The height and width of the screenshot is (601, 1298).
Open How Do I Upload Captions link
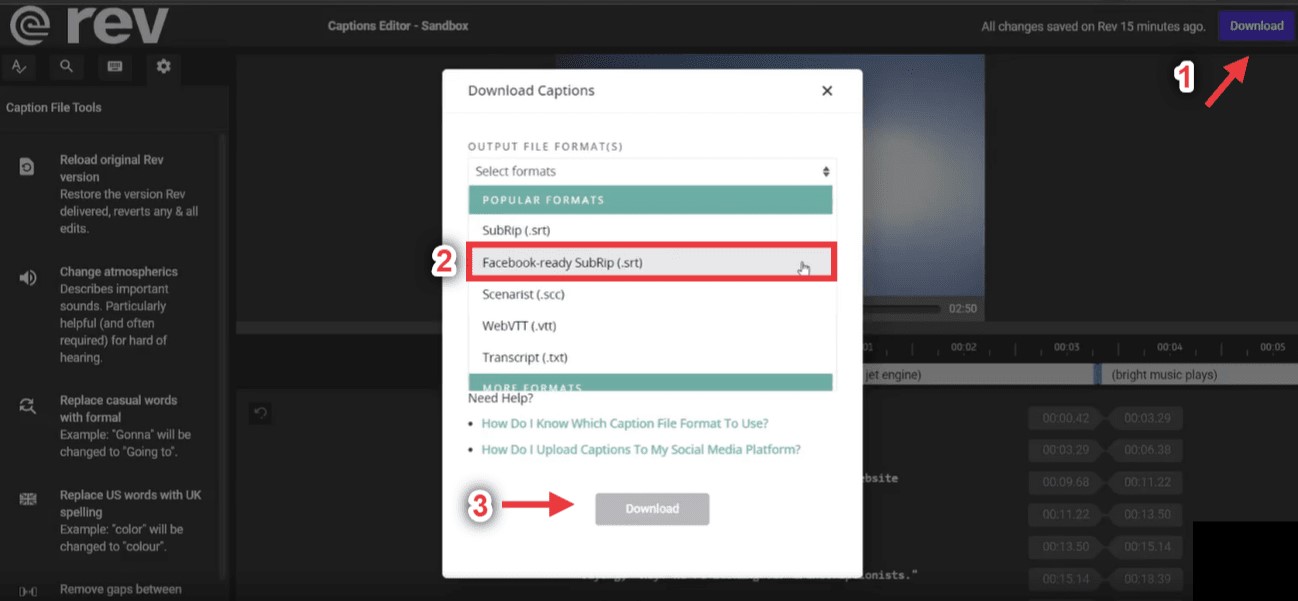(641, 449)
